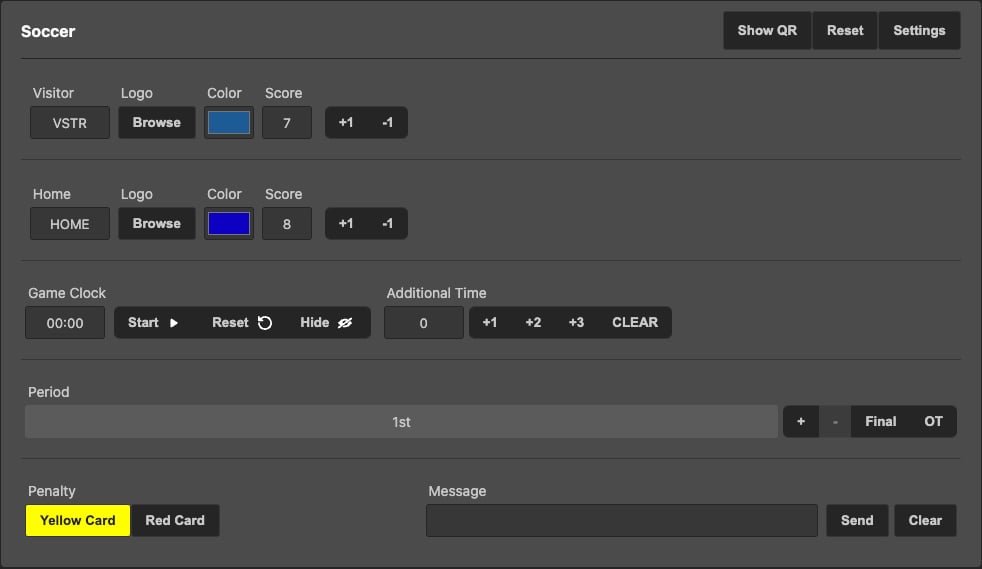Screen dimensions: 982x569
Task: Clear the additional time
Action: [635, 322]
